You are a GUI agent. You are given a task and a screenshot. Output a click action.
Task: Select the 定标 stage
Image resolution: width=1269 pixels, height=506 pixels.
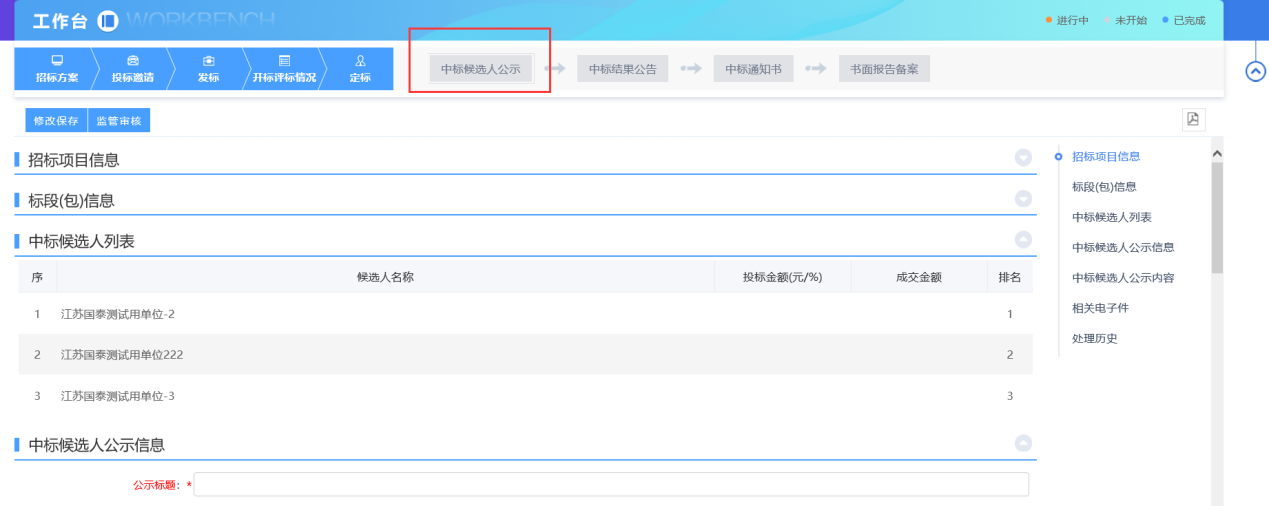(x=360, y=69)
